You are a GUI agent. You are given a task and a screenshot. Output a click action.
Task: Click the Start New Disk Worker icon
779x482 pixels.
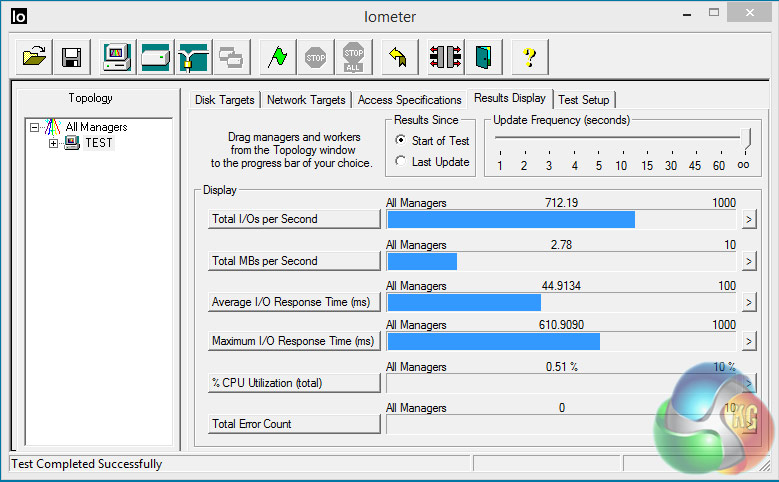click(x=156, y=57)
